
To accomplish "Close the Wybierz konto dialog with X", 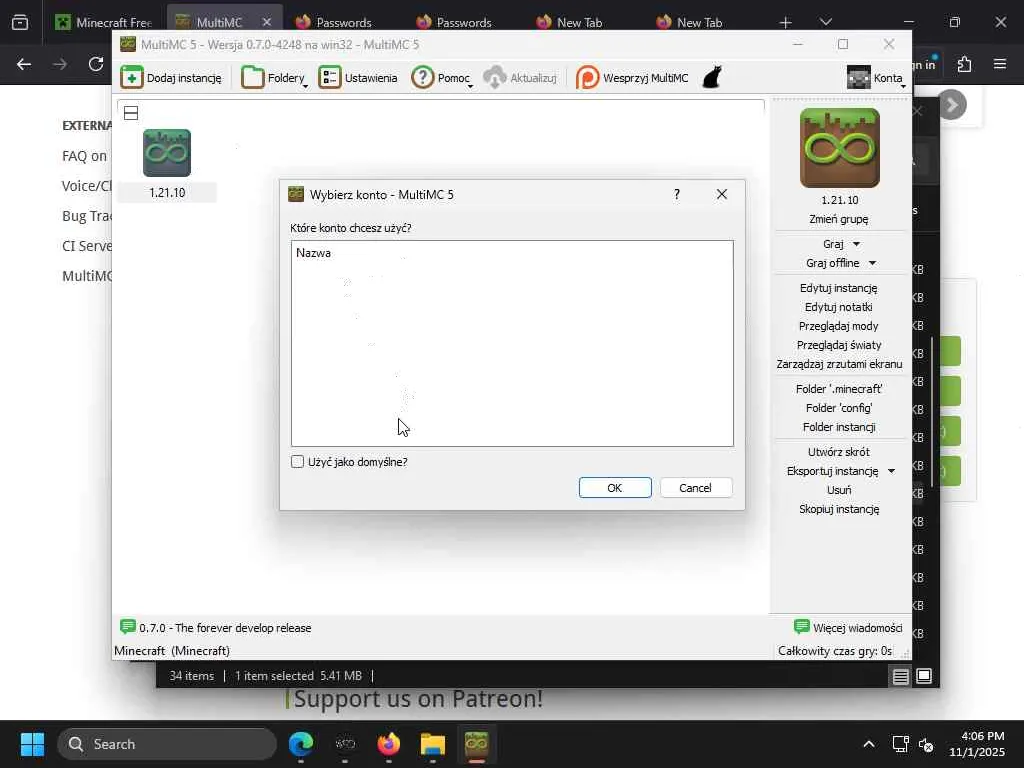I will pos(721,194).
